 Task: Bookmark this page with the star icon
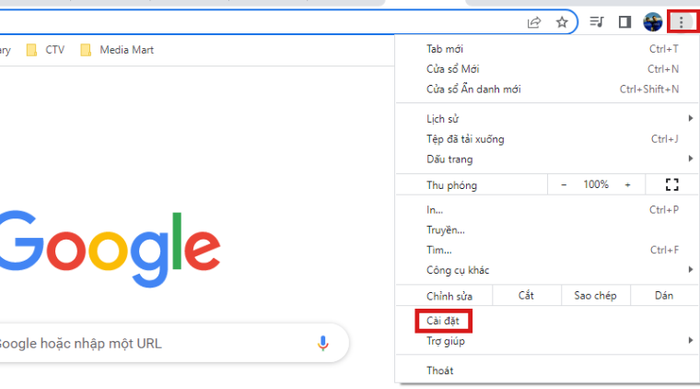[562, 22]
